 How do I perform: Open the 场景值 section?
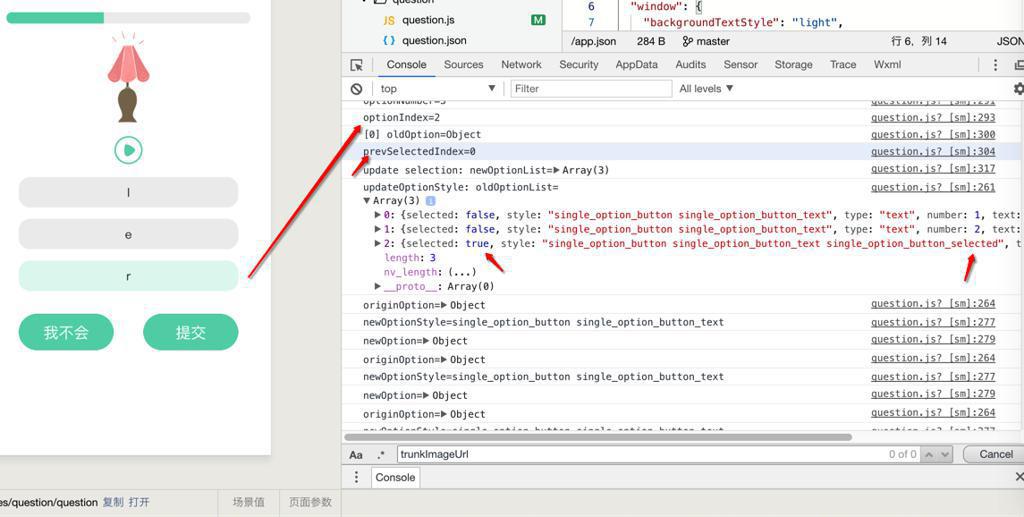point(249,502)
